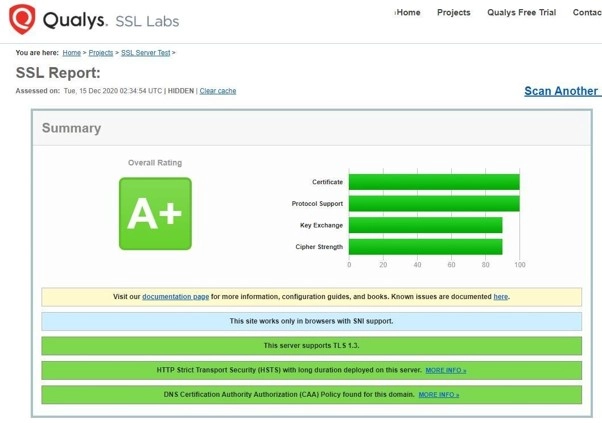Image resolution: width=602 pixels, height=423 pixels.
Task: Click the Clear cache link
Action: [218, 91]
